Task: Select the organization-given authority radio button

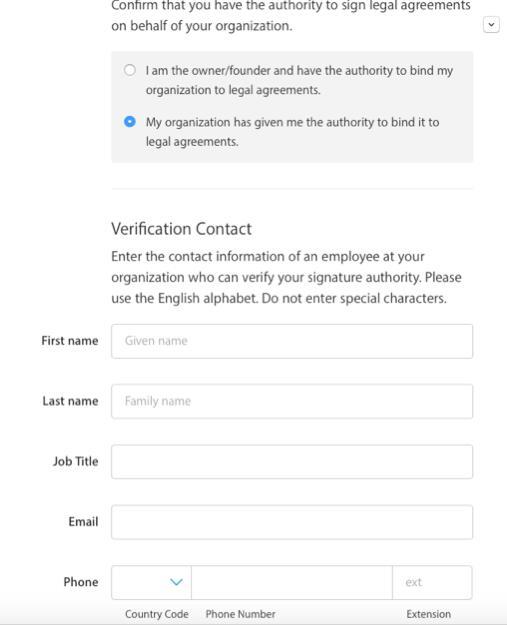Action: 130,121
